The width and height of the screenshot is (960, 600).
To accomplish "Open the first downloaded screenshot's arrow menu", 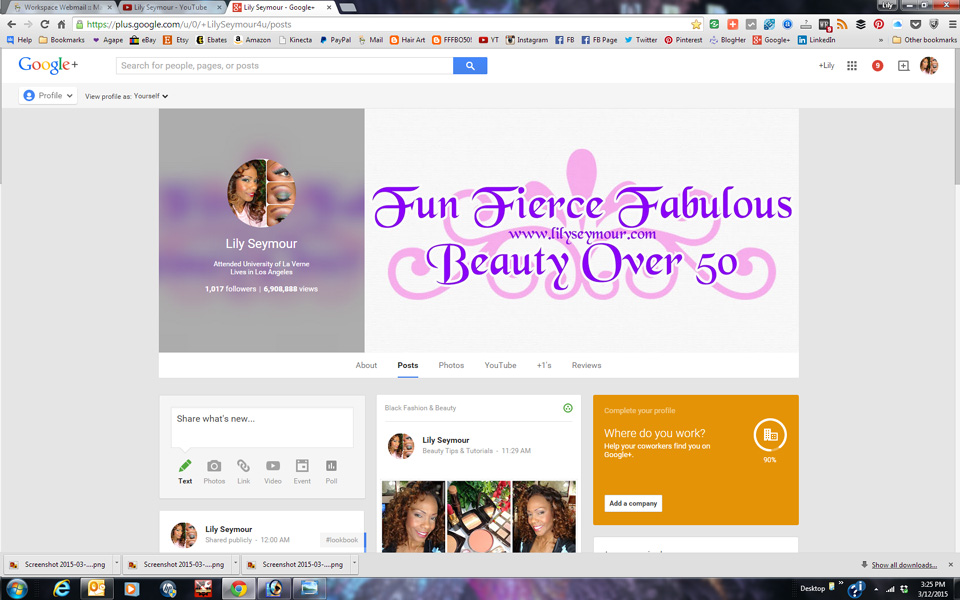I will pyautogui.click(x=116, y=564).
